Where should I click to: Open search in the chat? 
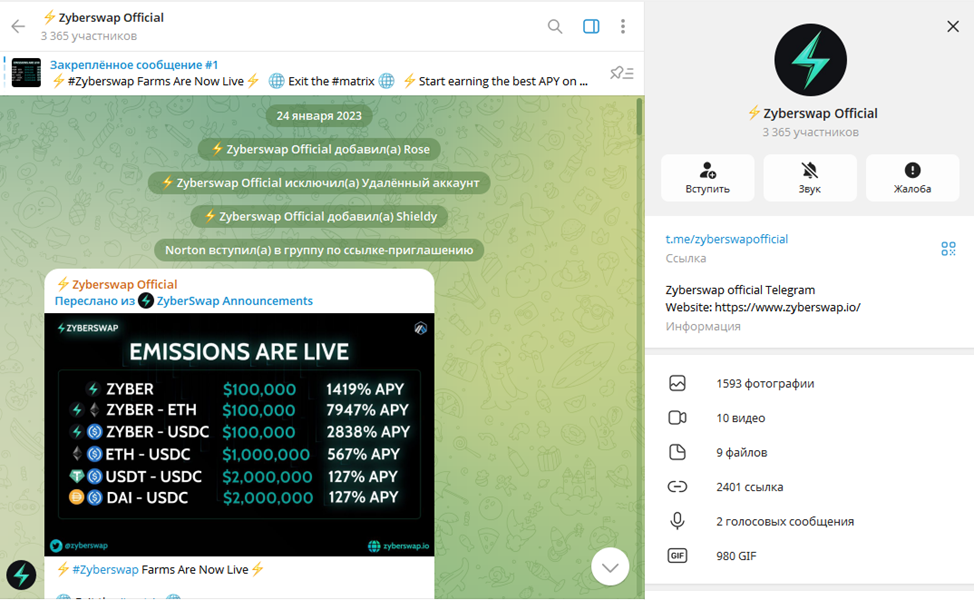[555, 27]
